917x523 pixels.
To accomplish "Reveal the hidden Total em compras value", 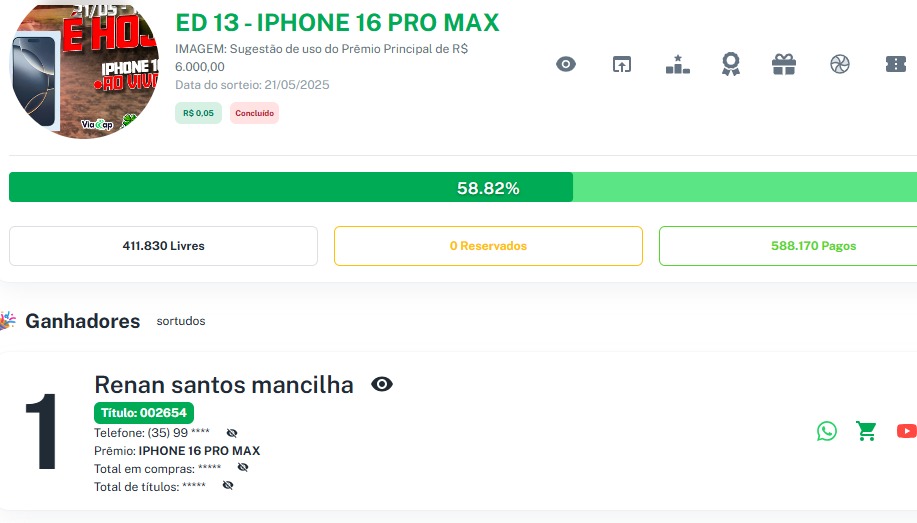I will pos(243,467).
